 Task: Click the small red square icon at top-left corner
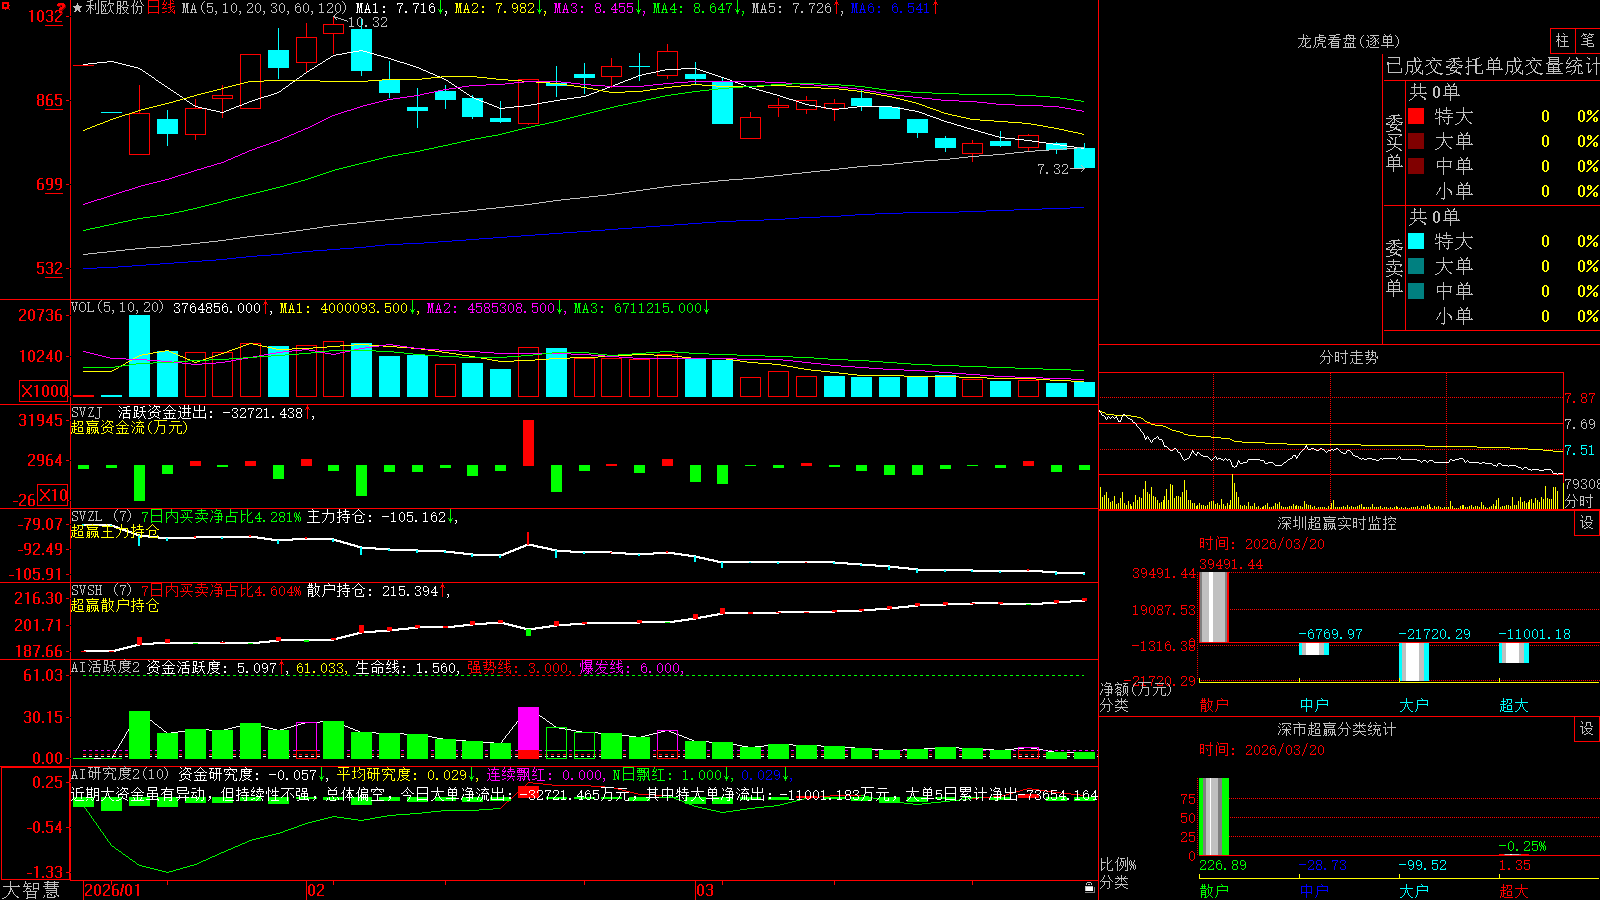6,5
